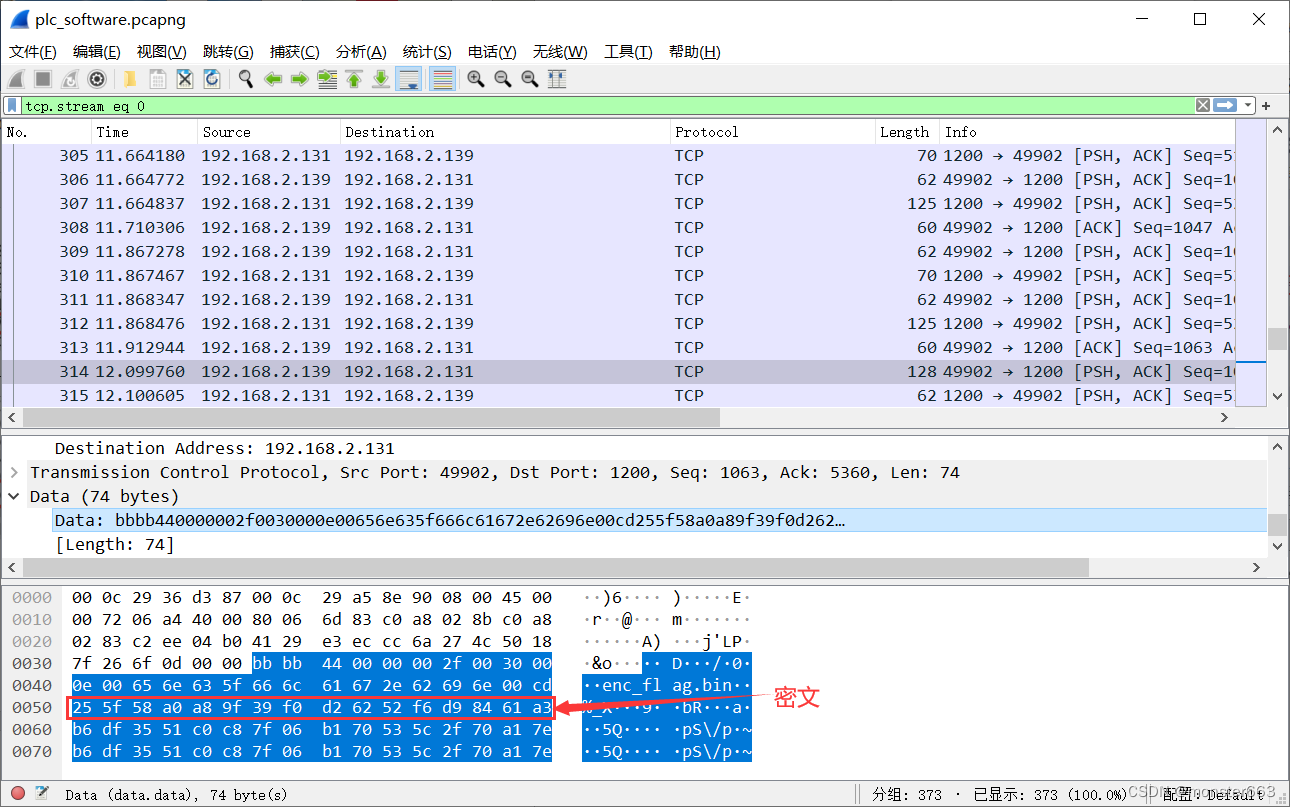This screenshot has height=807, width=1290.
Task: Restart the current capture
Action: coord(70,79)
